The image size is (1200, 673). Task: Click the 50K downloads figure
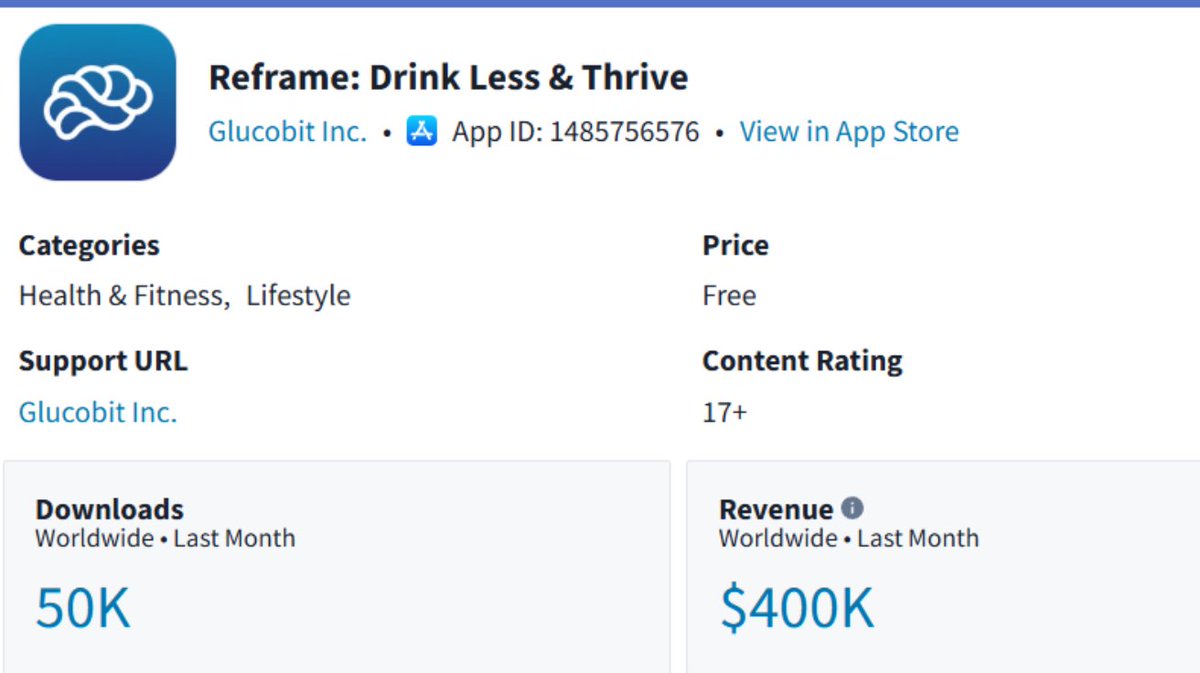(83, 608)
